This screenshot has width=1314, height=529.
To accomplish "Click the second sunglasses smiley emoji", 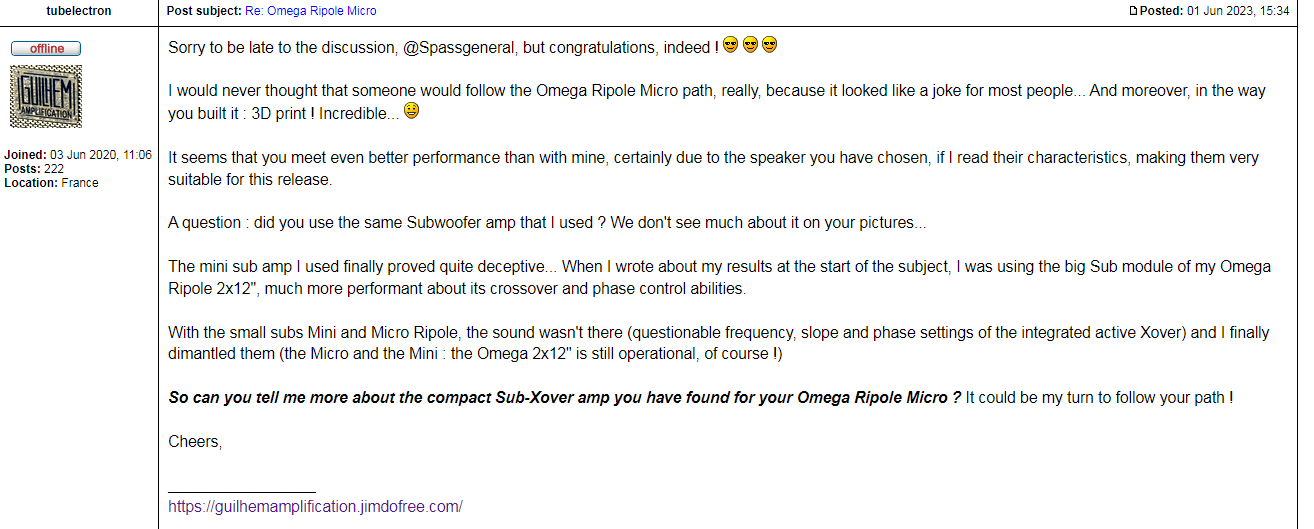I will coord(750,45).
